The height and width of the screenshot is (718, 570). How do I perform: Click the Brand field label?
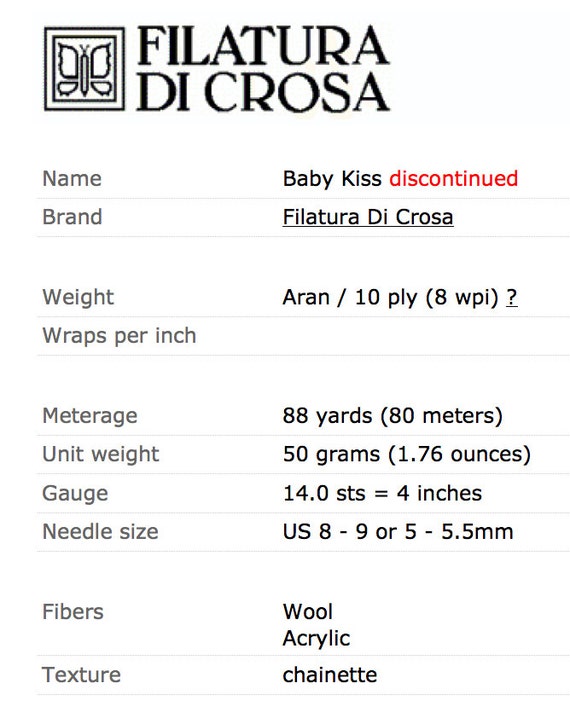click(x=72, y=217)
